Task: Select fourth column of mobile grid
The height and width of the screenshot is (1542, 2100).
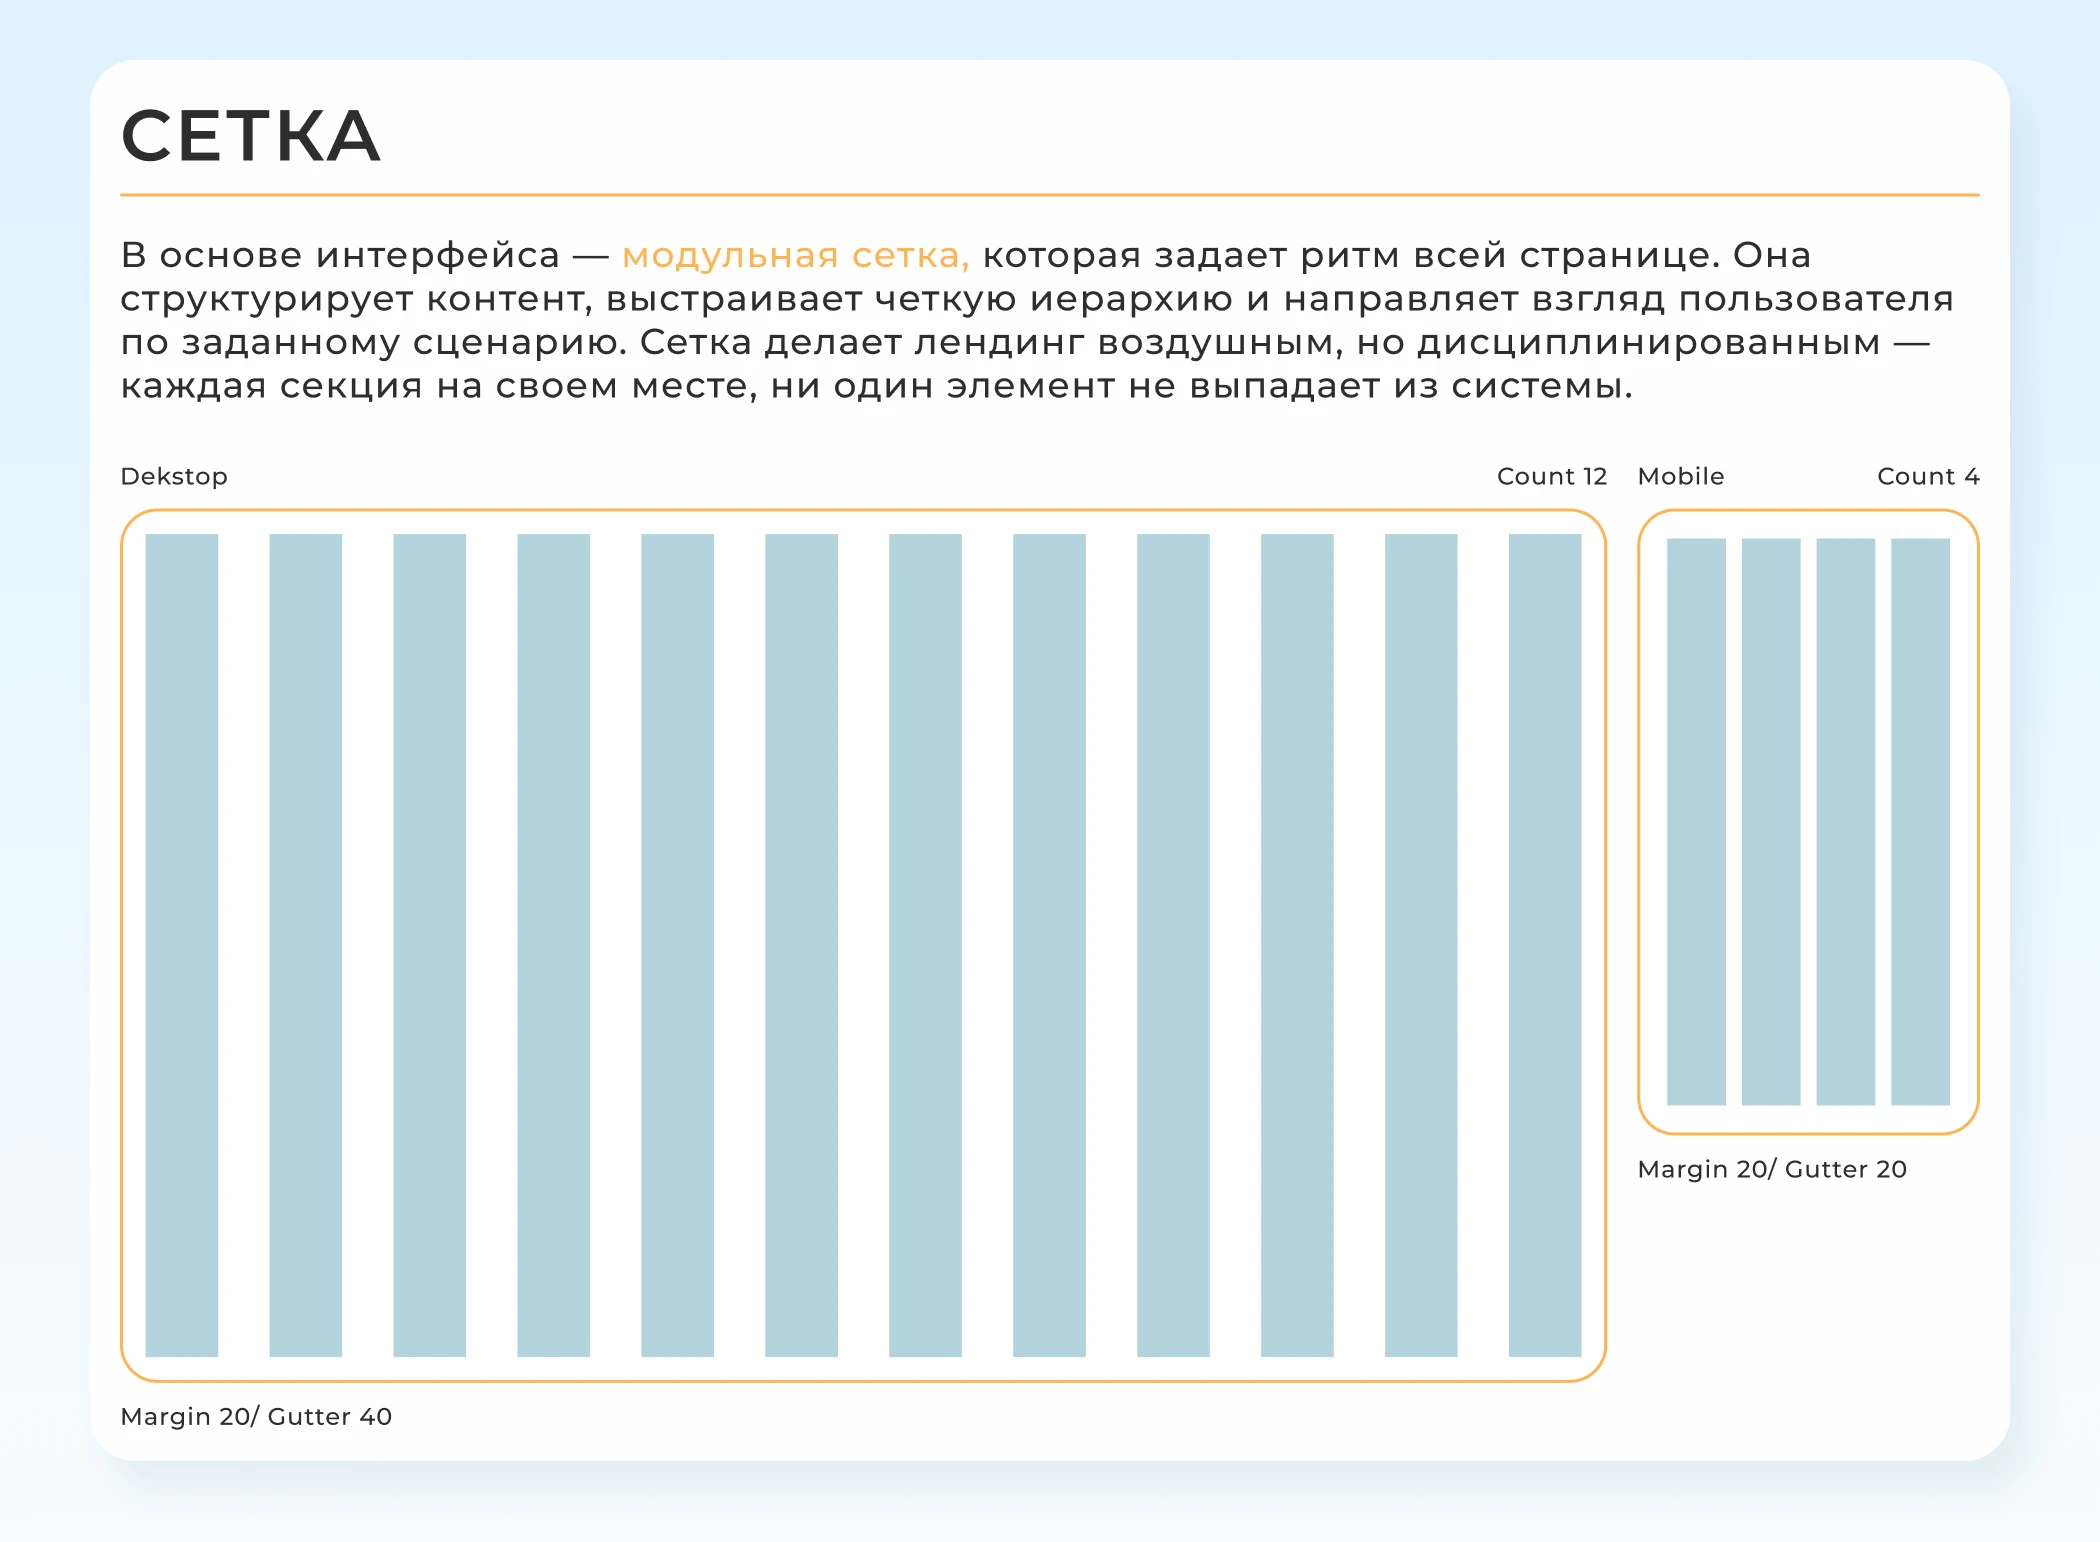Action: tap(1920, 822)
